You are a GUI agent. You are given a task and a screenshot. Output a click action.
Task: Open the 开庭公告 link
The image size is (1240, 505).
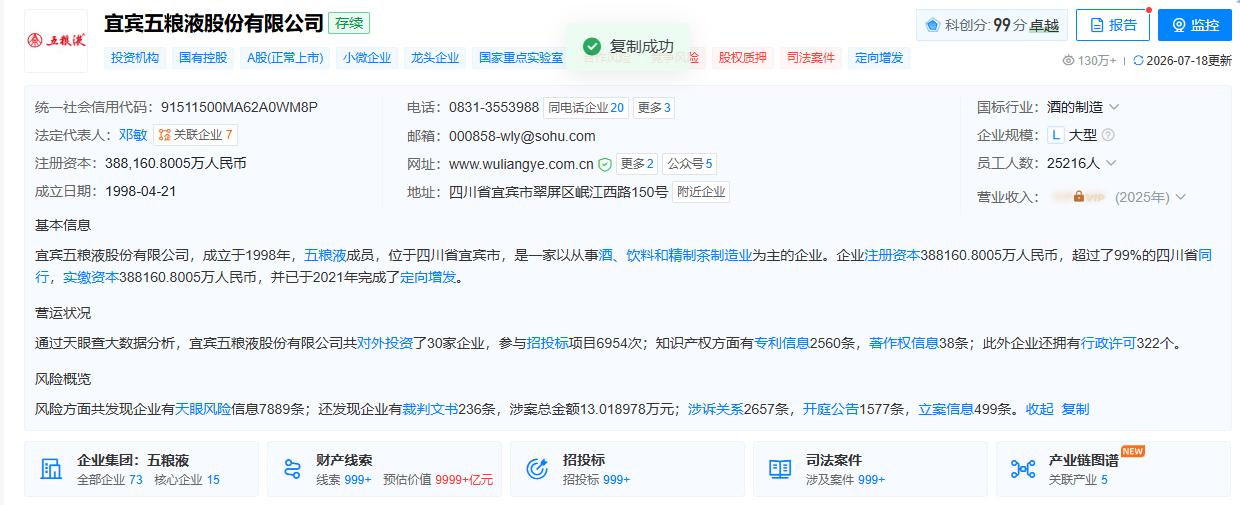tap(831, 409)
